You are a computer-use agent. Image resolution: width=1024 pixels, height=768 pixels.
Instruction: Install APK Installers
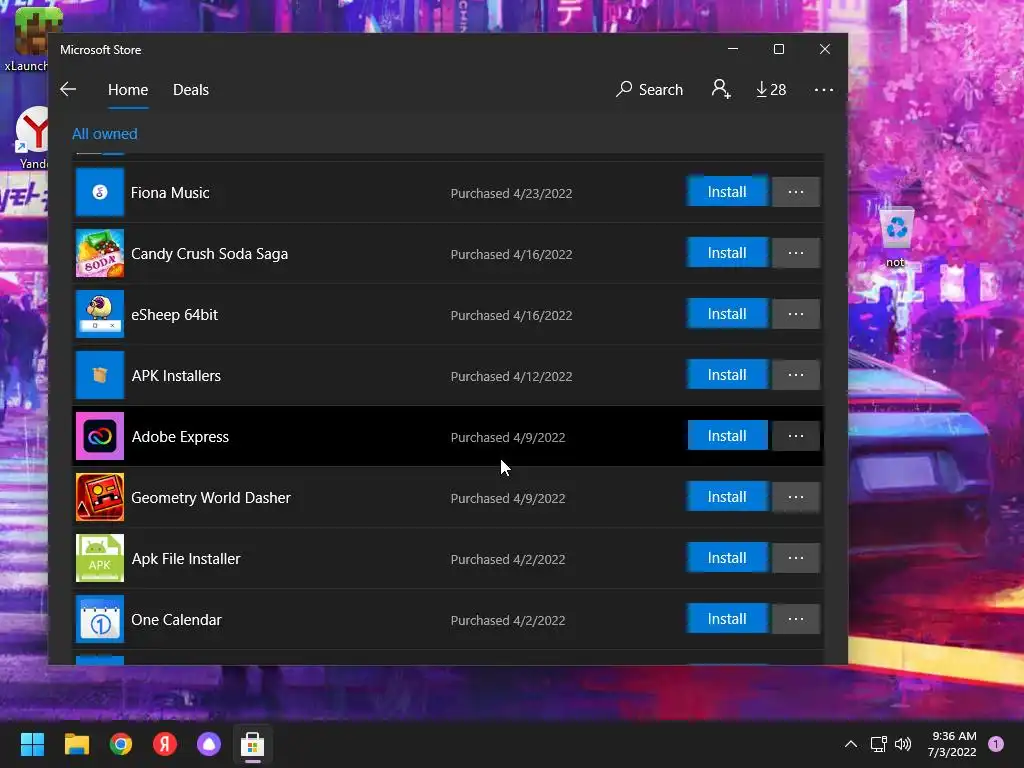728,375
